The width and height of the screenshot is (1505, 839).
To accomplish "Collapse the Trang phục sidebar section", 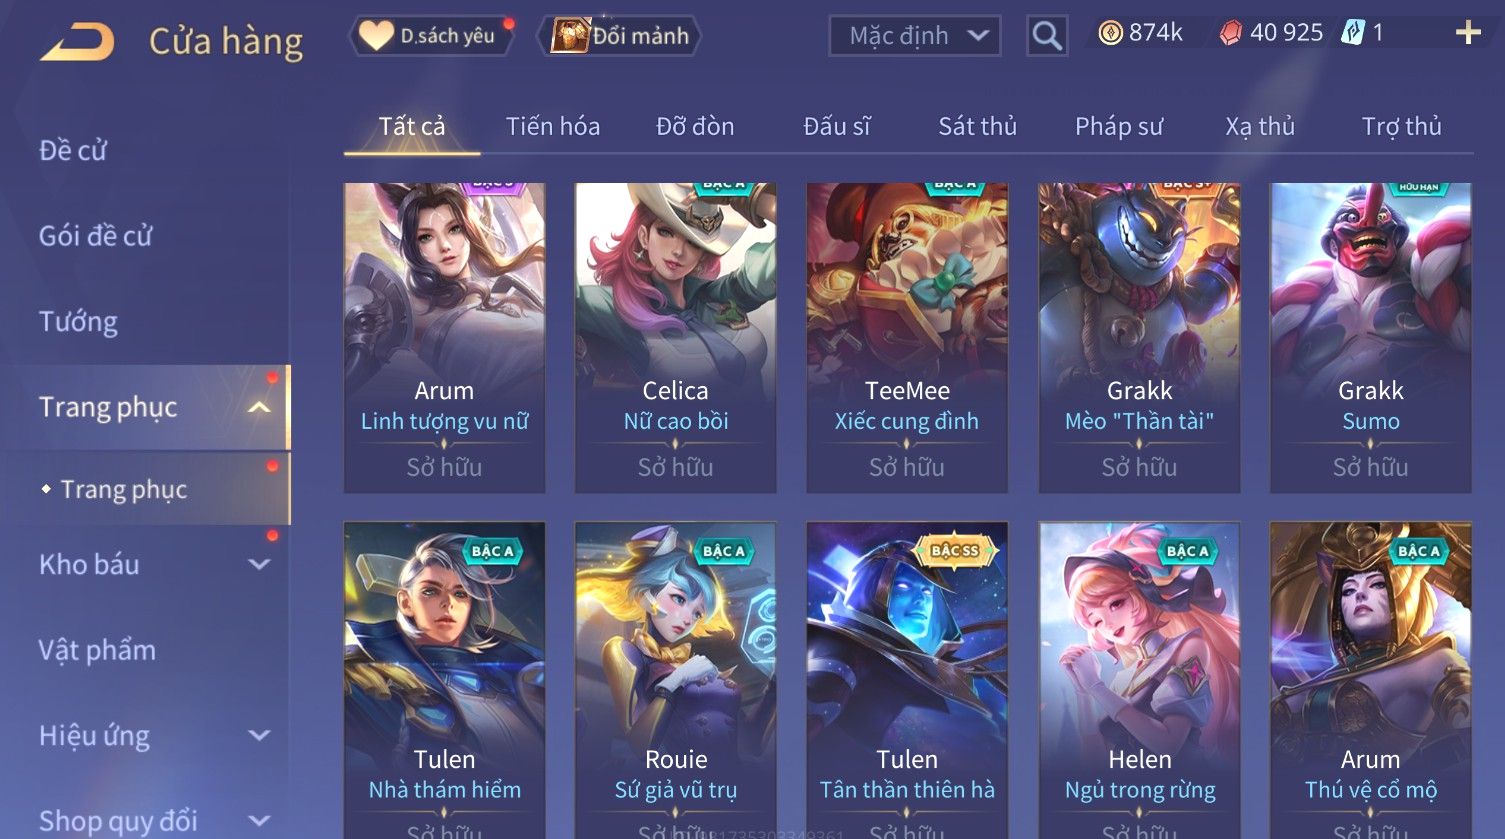I will coord(259,407).
